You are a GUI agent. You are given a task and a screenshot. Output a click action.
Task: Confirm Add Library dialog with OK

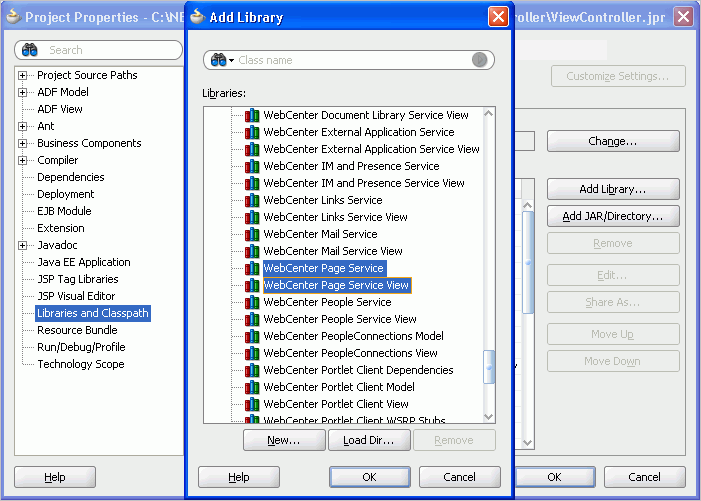coord(370,477)
